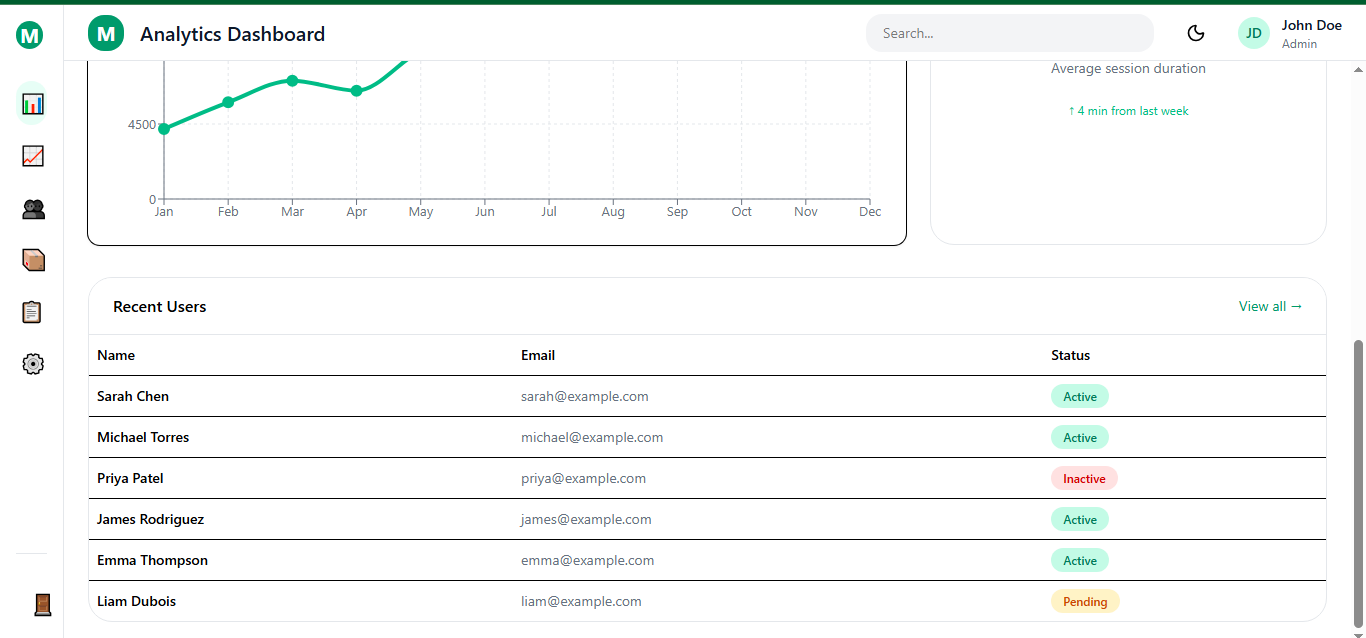Open settings gear in sidebar
1366x638 pixels.
pos(32,364)
